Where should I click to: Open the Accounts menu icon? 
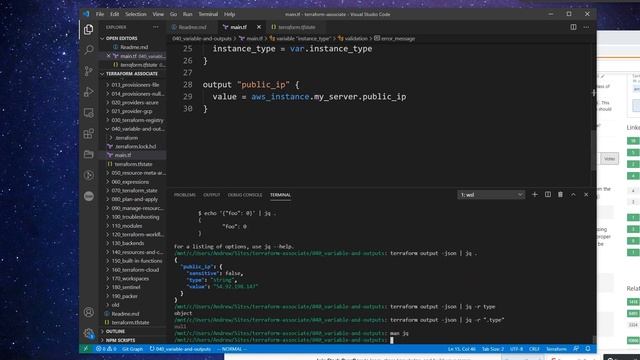[x=89, y=312]
